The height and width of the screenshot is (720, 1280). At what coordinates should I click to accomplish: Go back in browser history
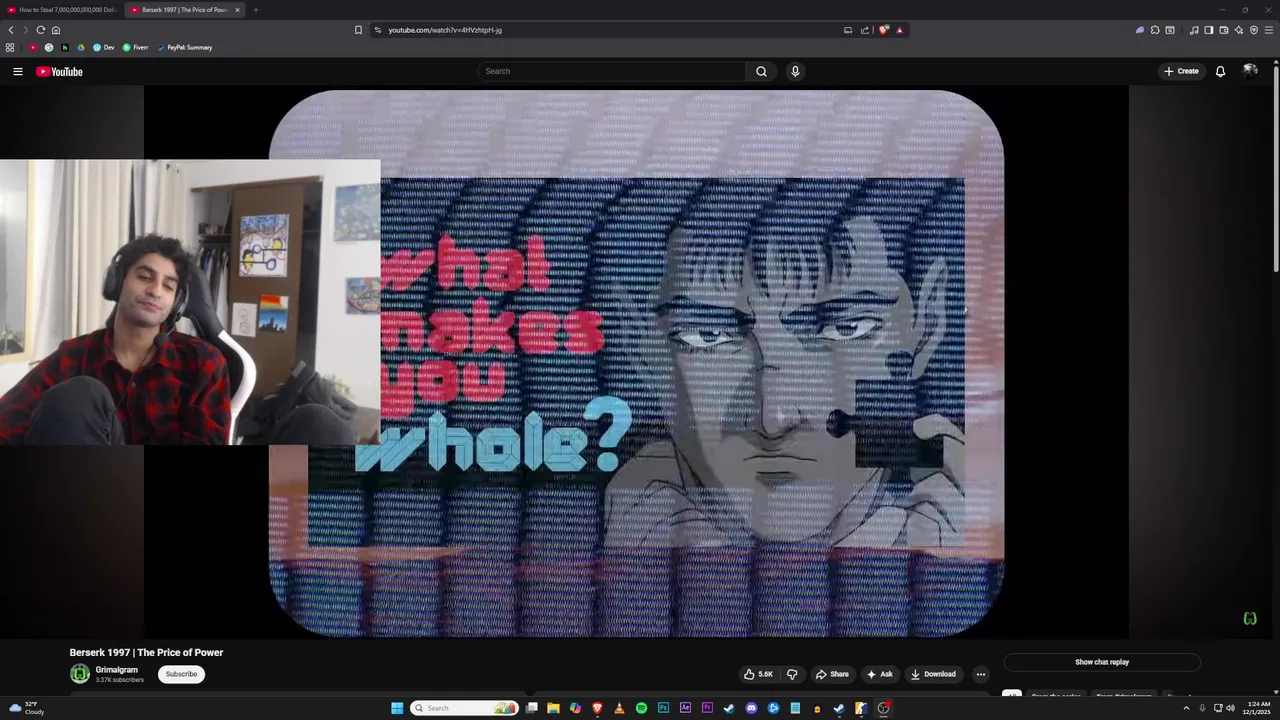[x=11, y=30]
